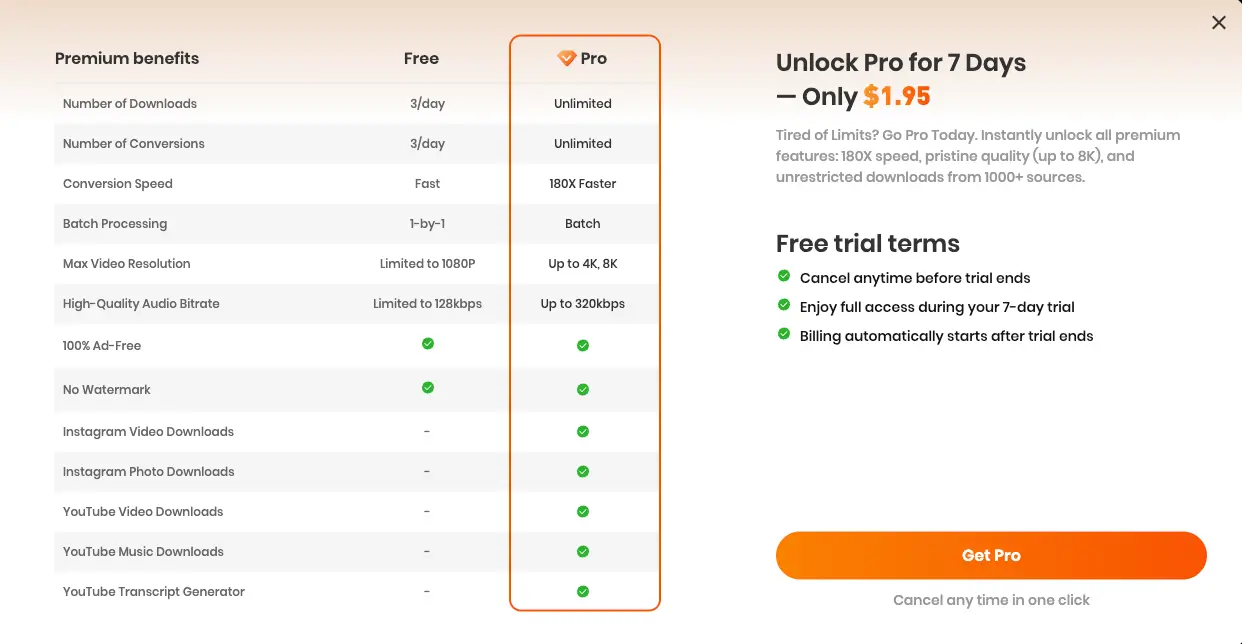Click the checkmark next to Enjoy full access during trial
Image resolution: width=1242 pixels, height=644 pixels.
tap(783, 307)
